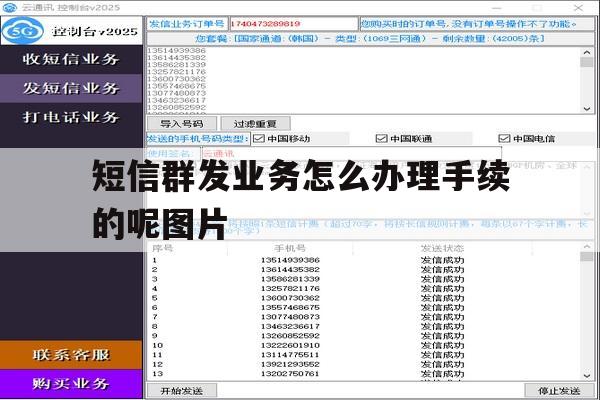
Task: Click results table scrollbar down arrow
Action: (x=587, y=376)
